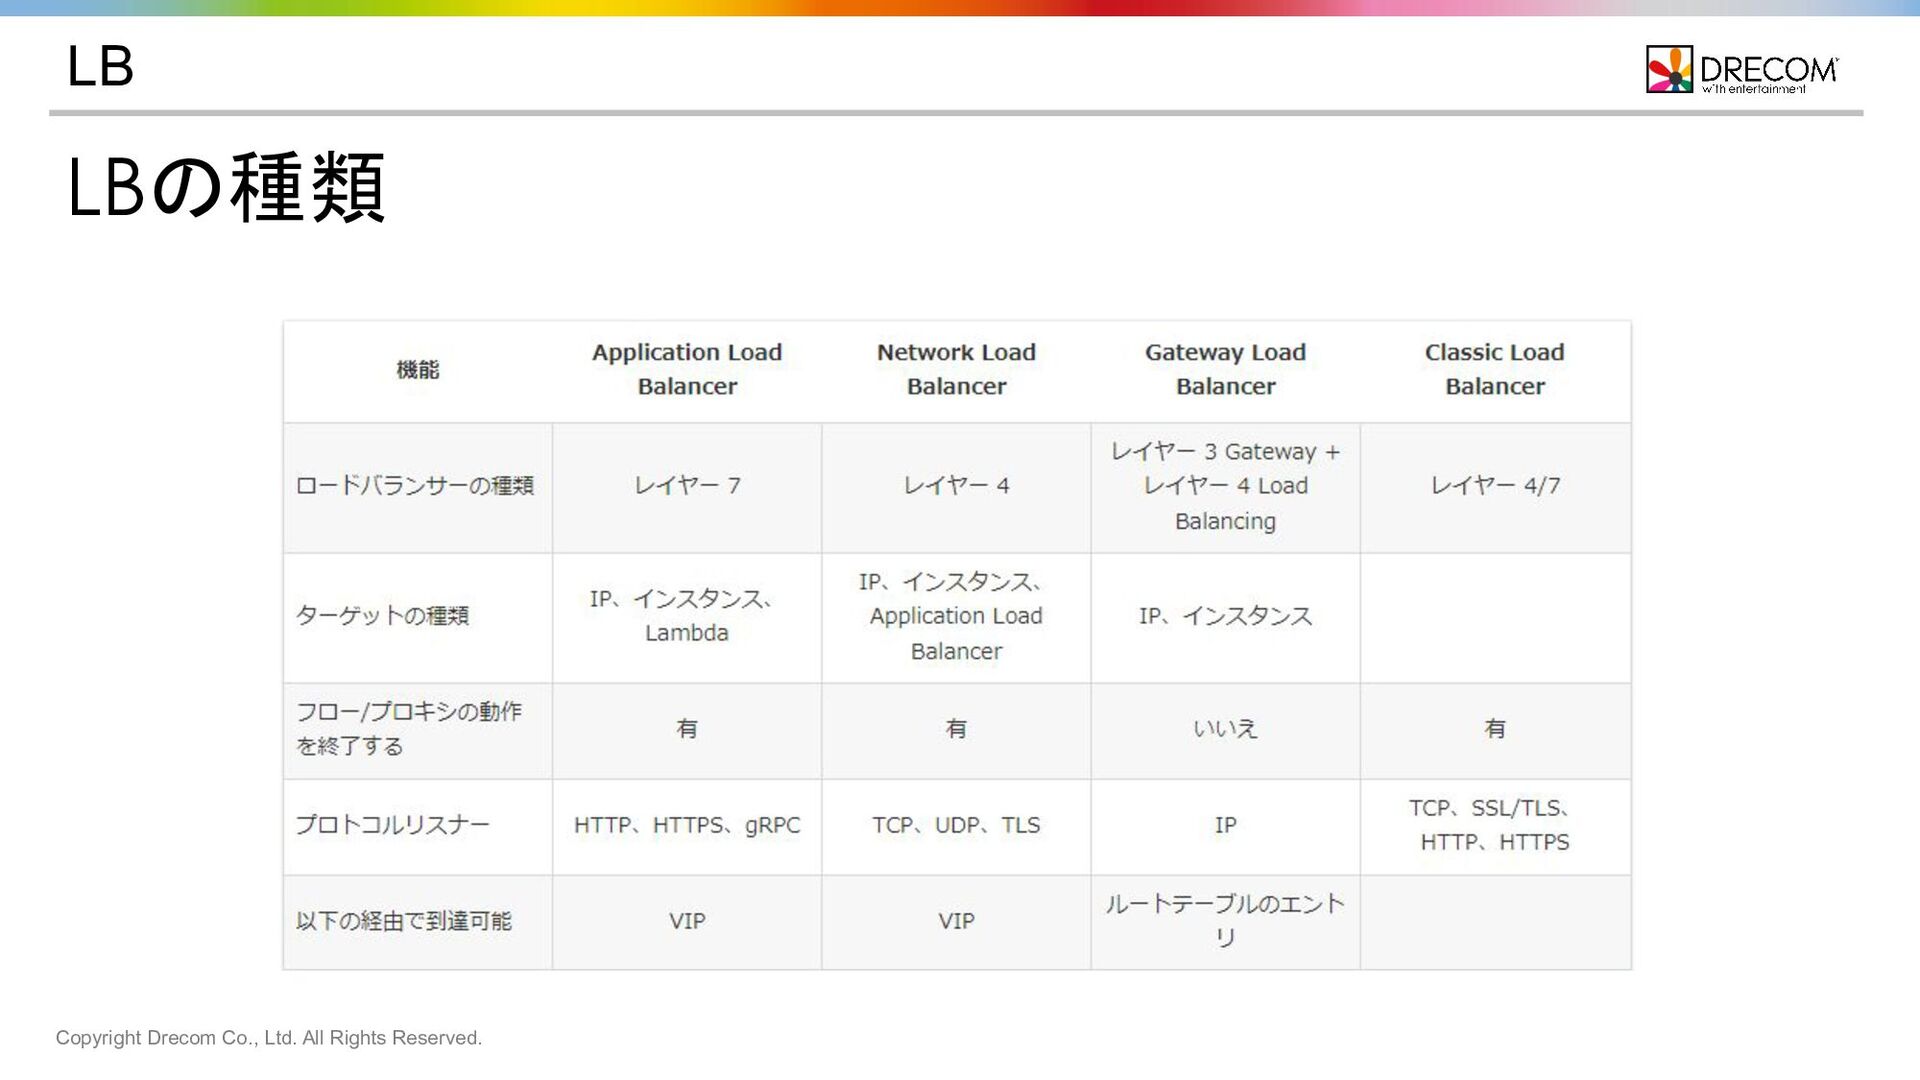Click the 'レイヤー 3 Gateway + レイヤー 4 Load Balancing' cell
The image size is (1920, 1080).
pyautogui.click(x=1225, y=486)
